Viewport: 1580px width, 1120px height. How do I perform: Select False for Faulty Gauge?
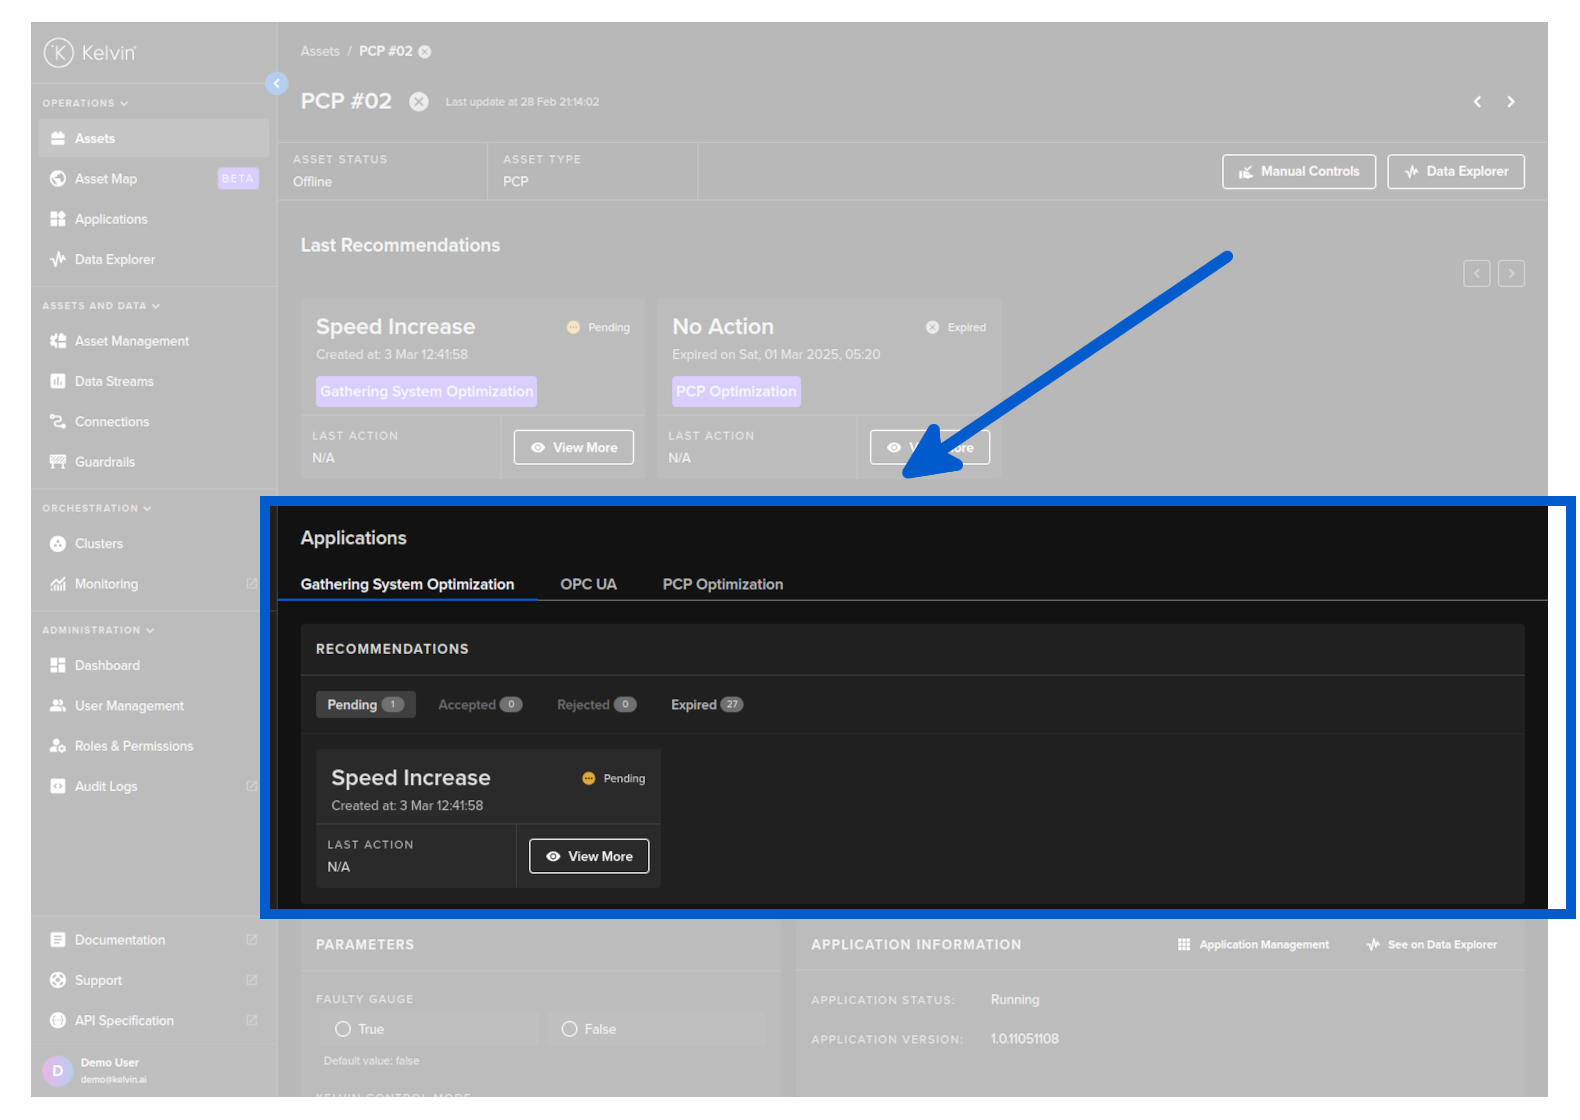[570, 1029]
